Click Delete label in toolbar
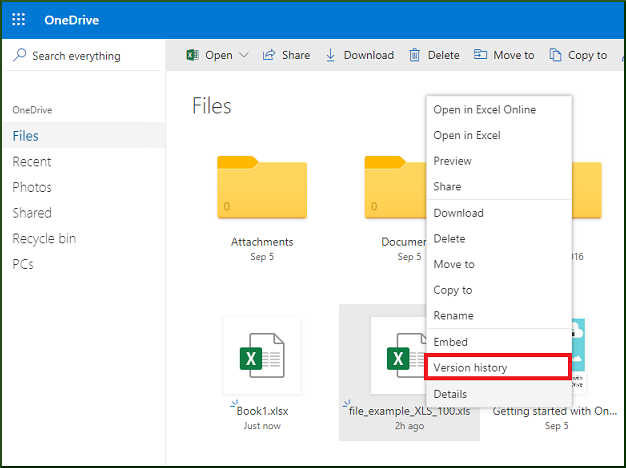The height and width of the screenshot is (468, 626). [x=444, y=55]
